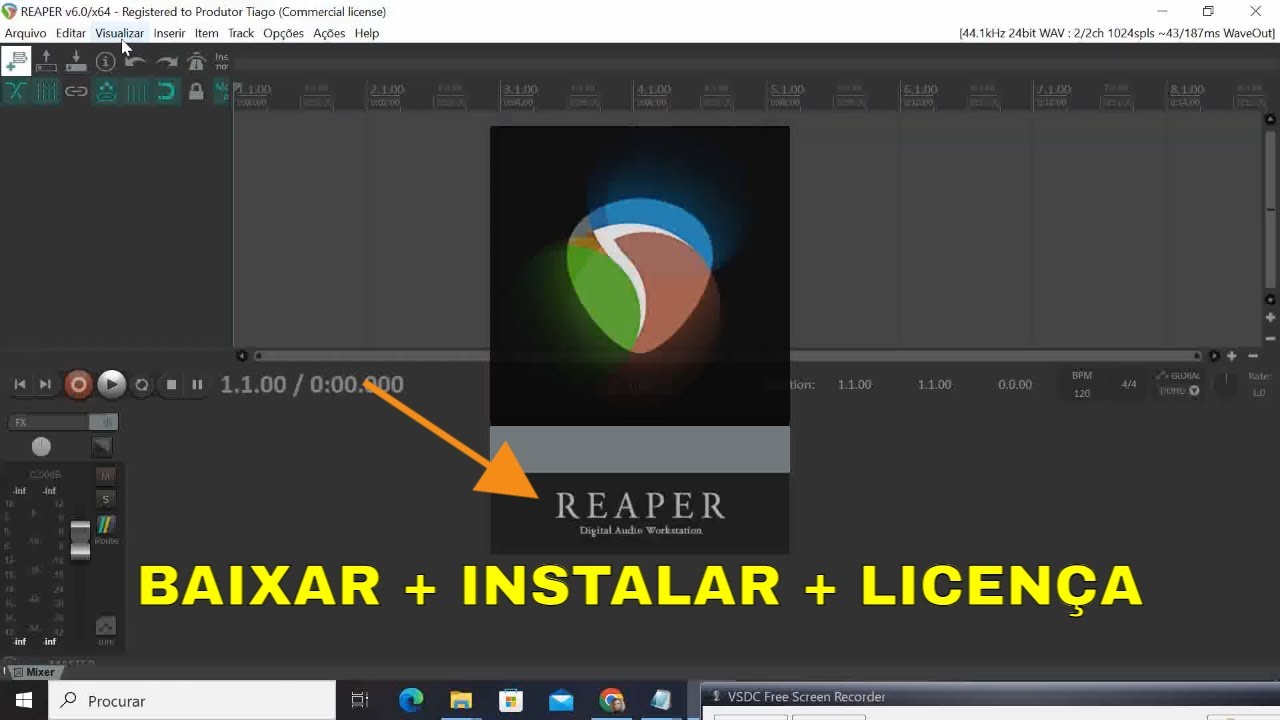Viewport: 1280px width, 720px height.
Task: Click the 1.1.00 / 0:00.000 time display
Action: coord(312,384)
